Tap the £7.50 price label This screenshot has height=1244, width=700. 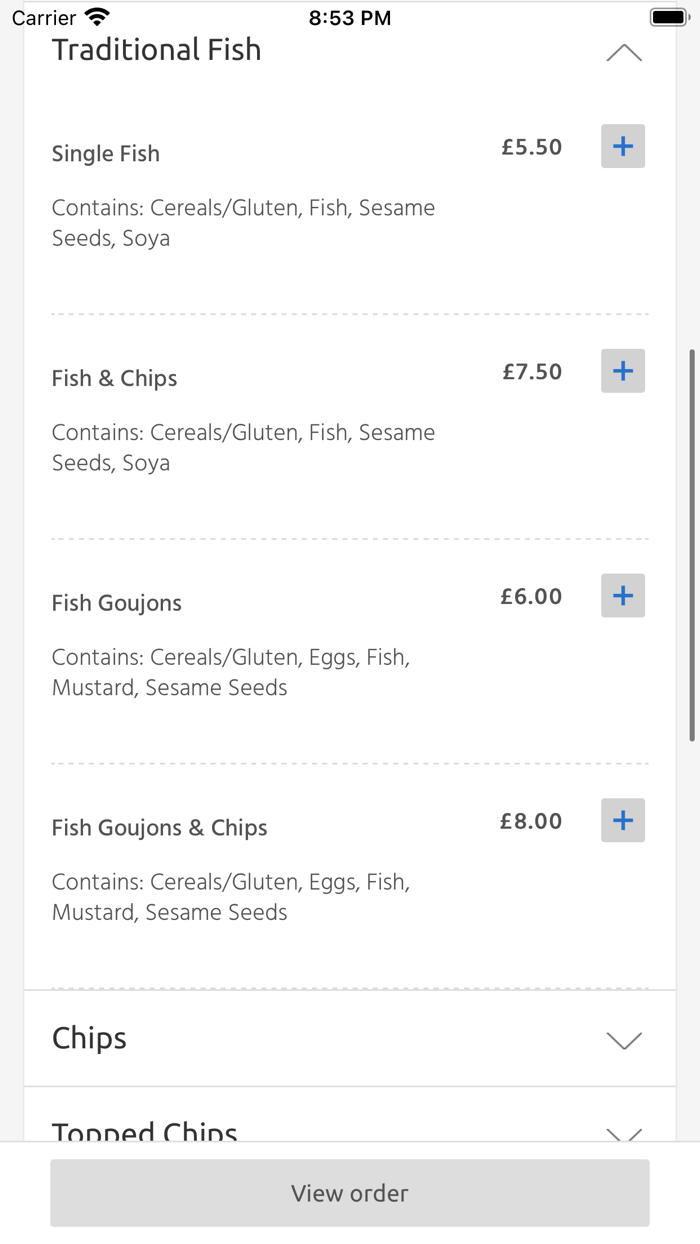[532, 372]
